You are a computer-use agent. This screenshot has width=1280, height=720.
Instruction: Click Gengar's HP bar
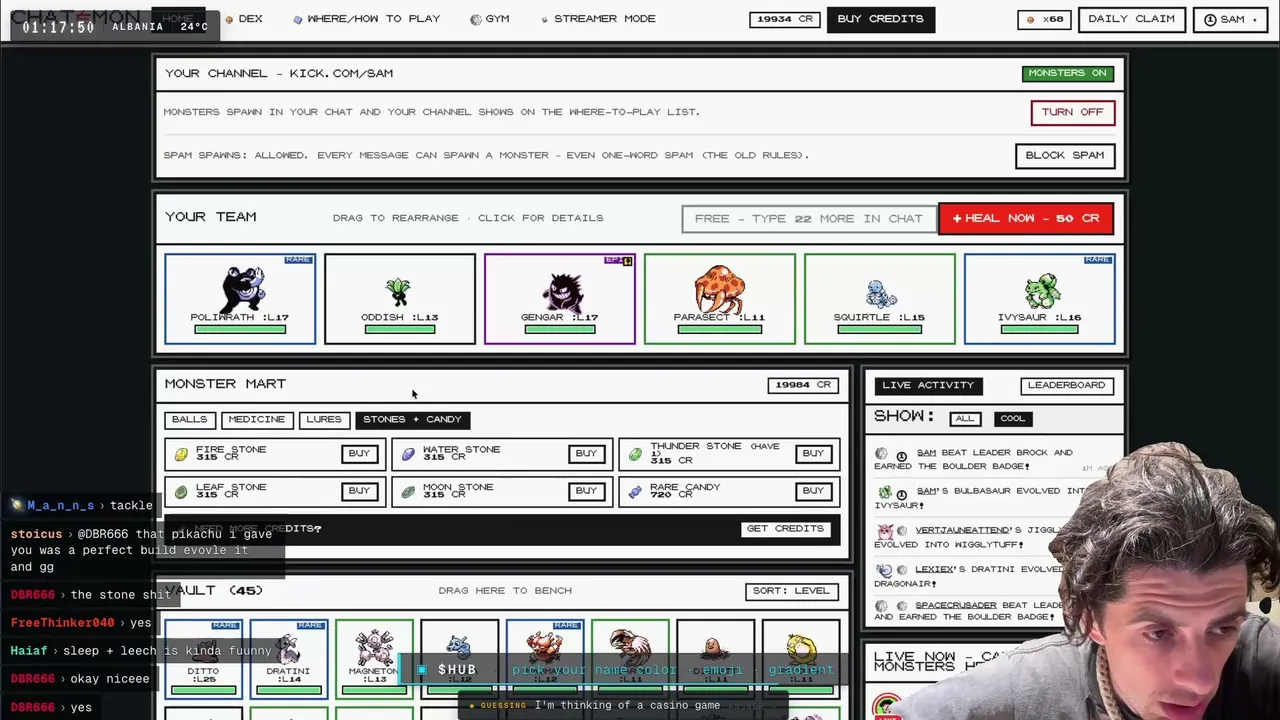560,329
